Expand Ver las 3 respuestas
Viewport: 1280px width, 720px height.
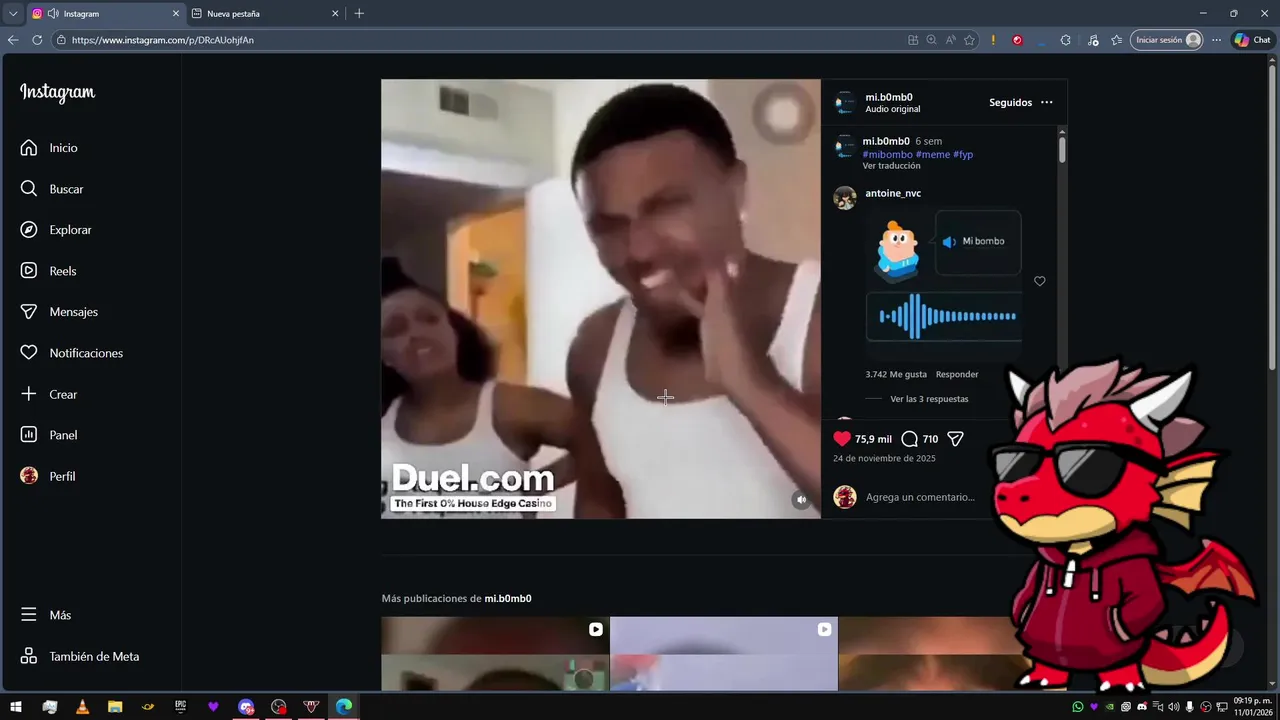click(x=929, y=399)
